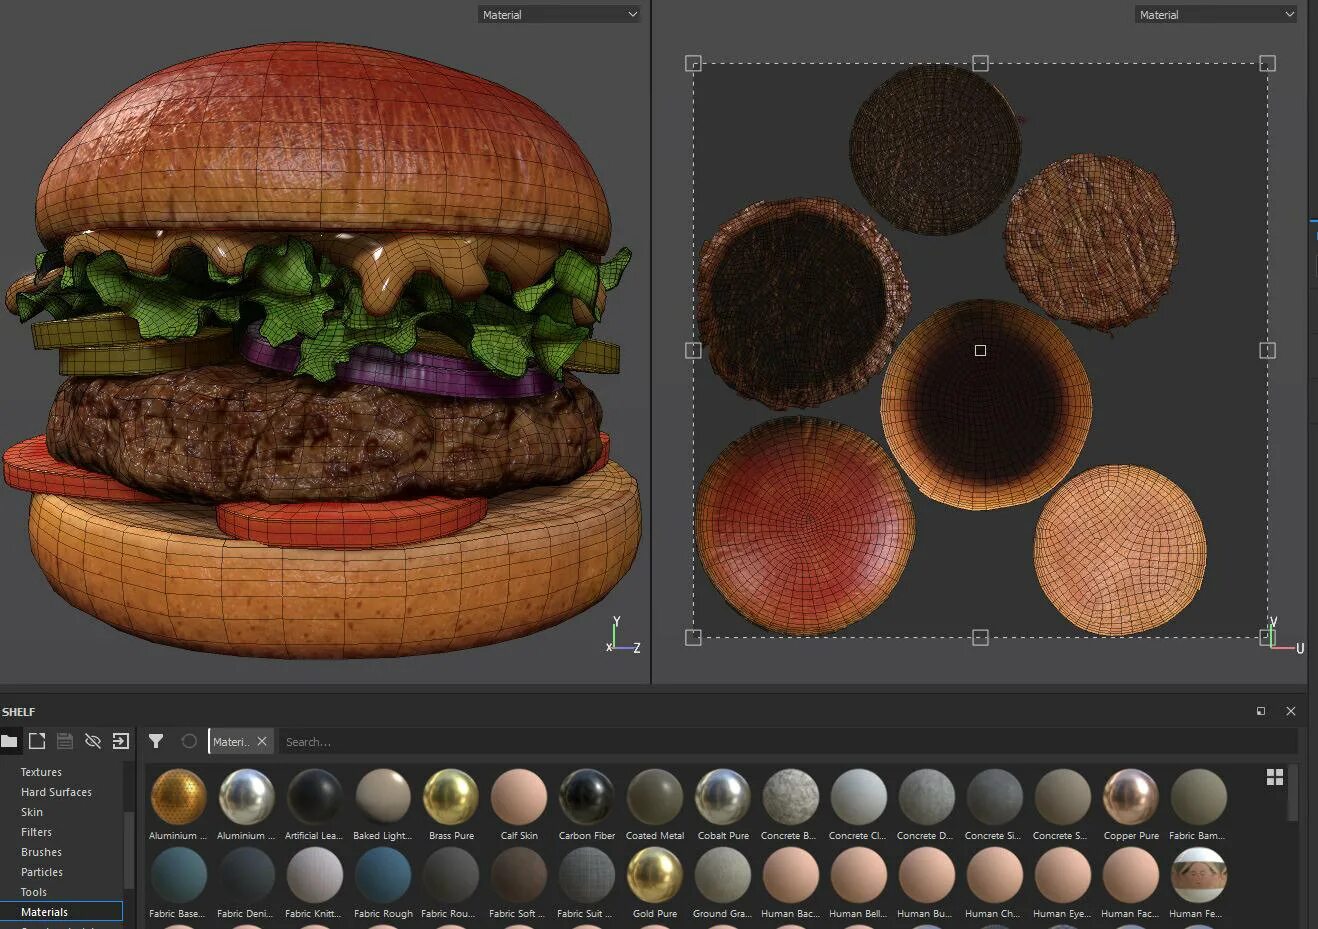Select the Brushes shelf category
The image size is (1318, 929).
coord(41,852)
